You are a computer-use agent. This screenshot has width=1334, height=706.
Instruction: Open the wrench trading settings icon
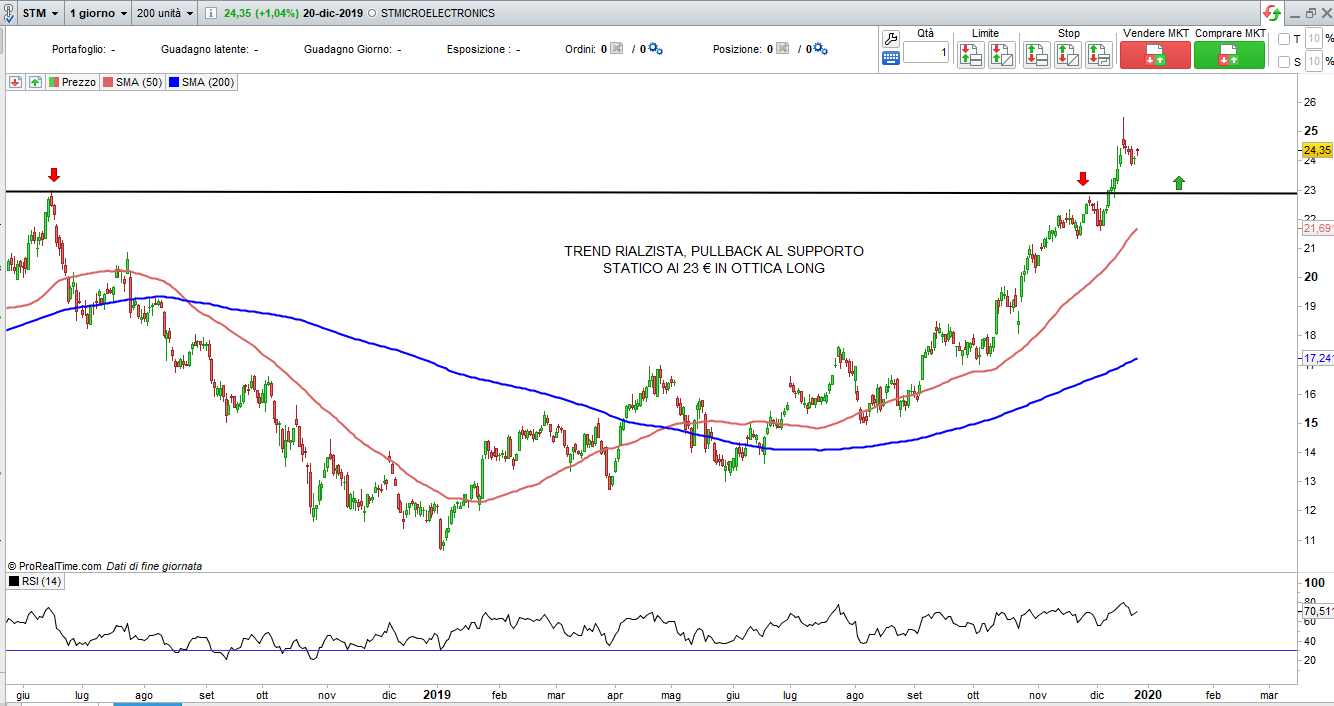point(891,38)
